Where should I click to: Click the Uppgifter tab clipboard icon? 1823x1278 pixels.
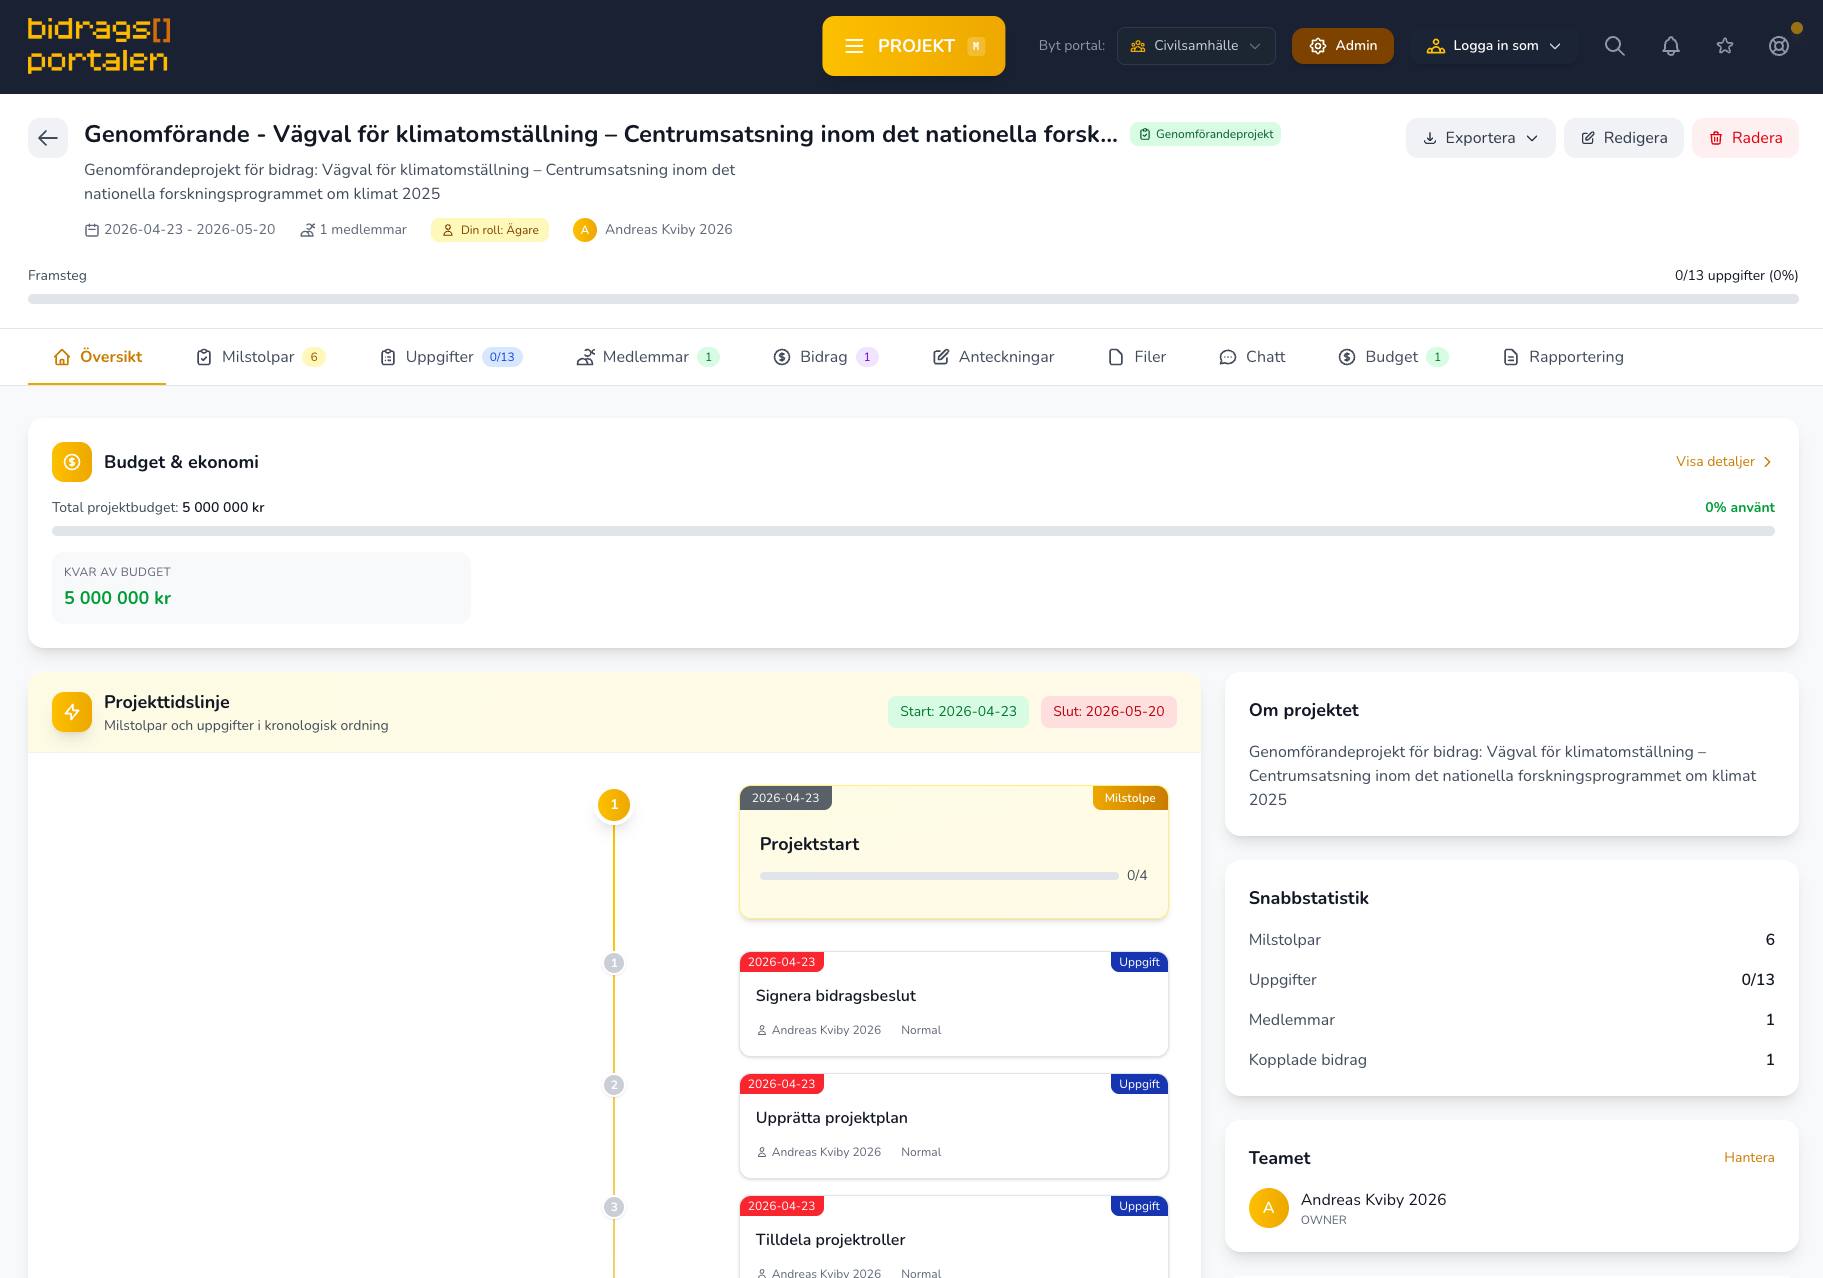point(388,357)
